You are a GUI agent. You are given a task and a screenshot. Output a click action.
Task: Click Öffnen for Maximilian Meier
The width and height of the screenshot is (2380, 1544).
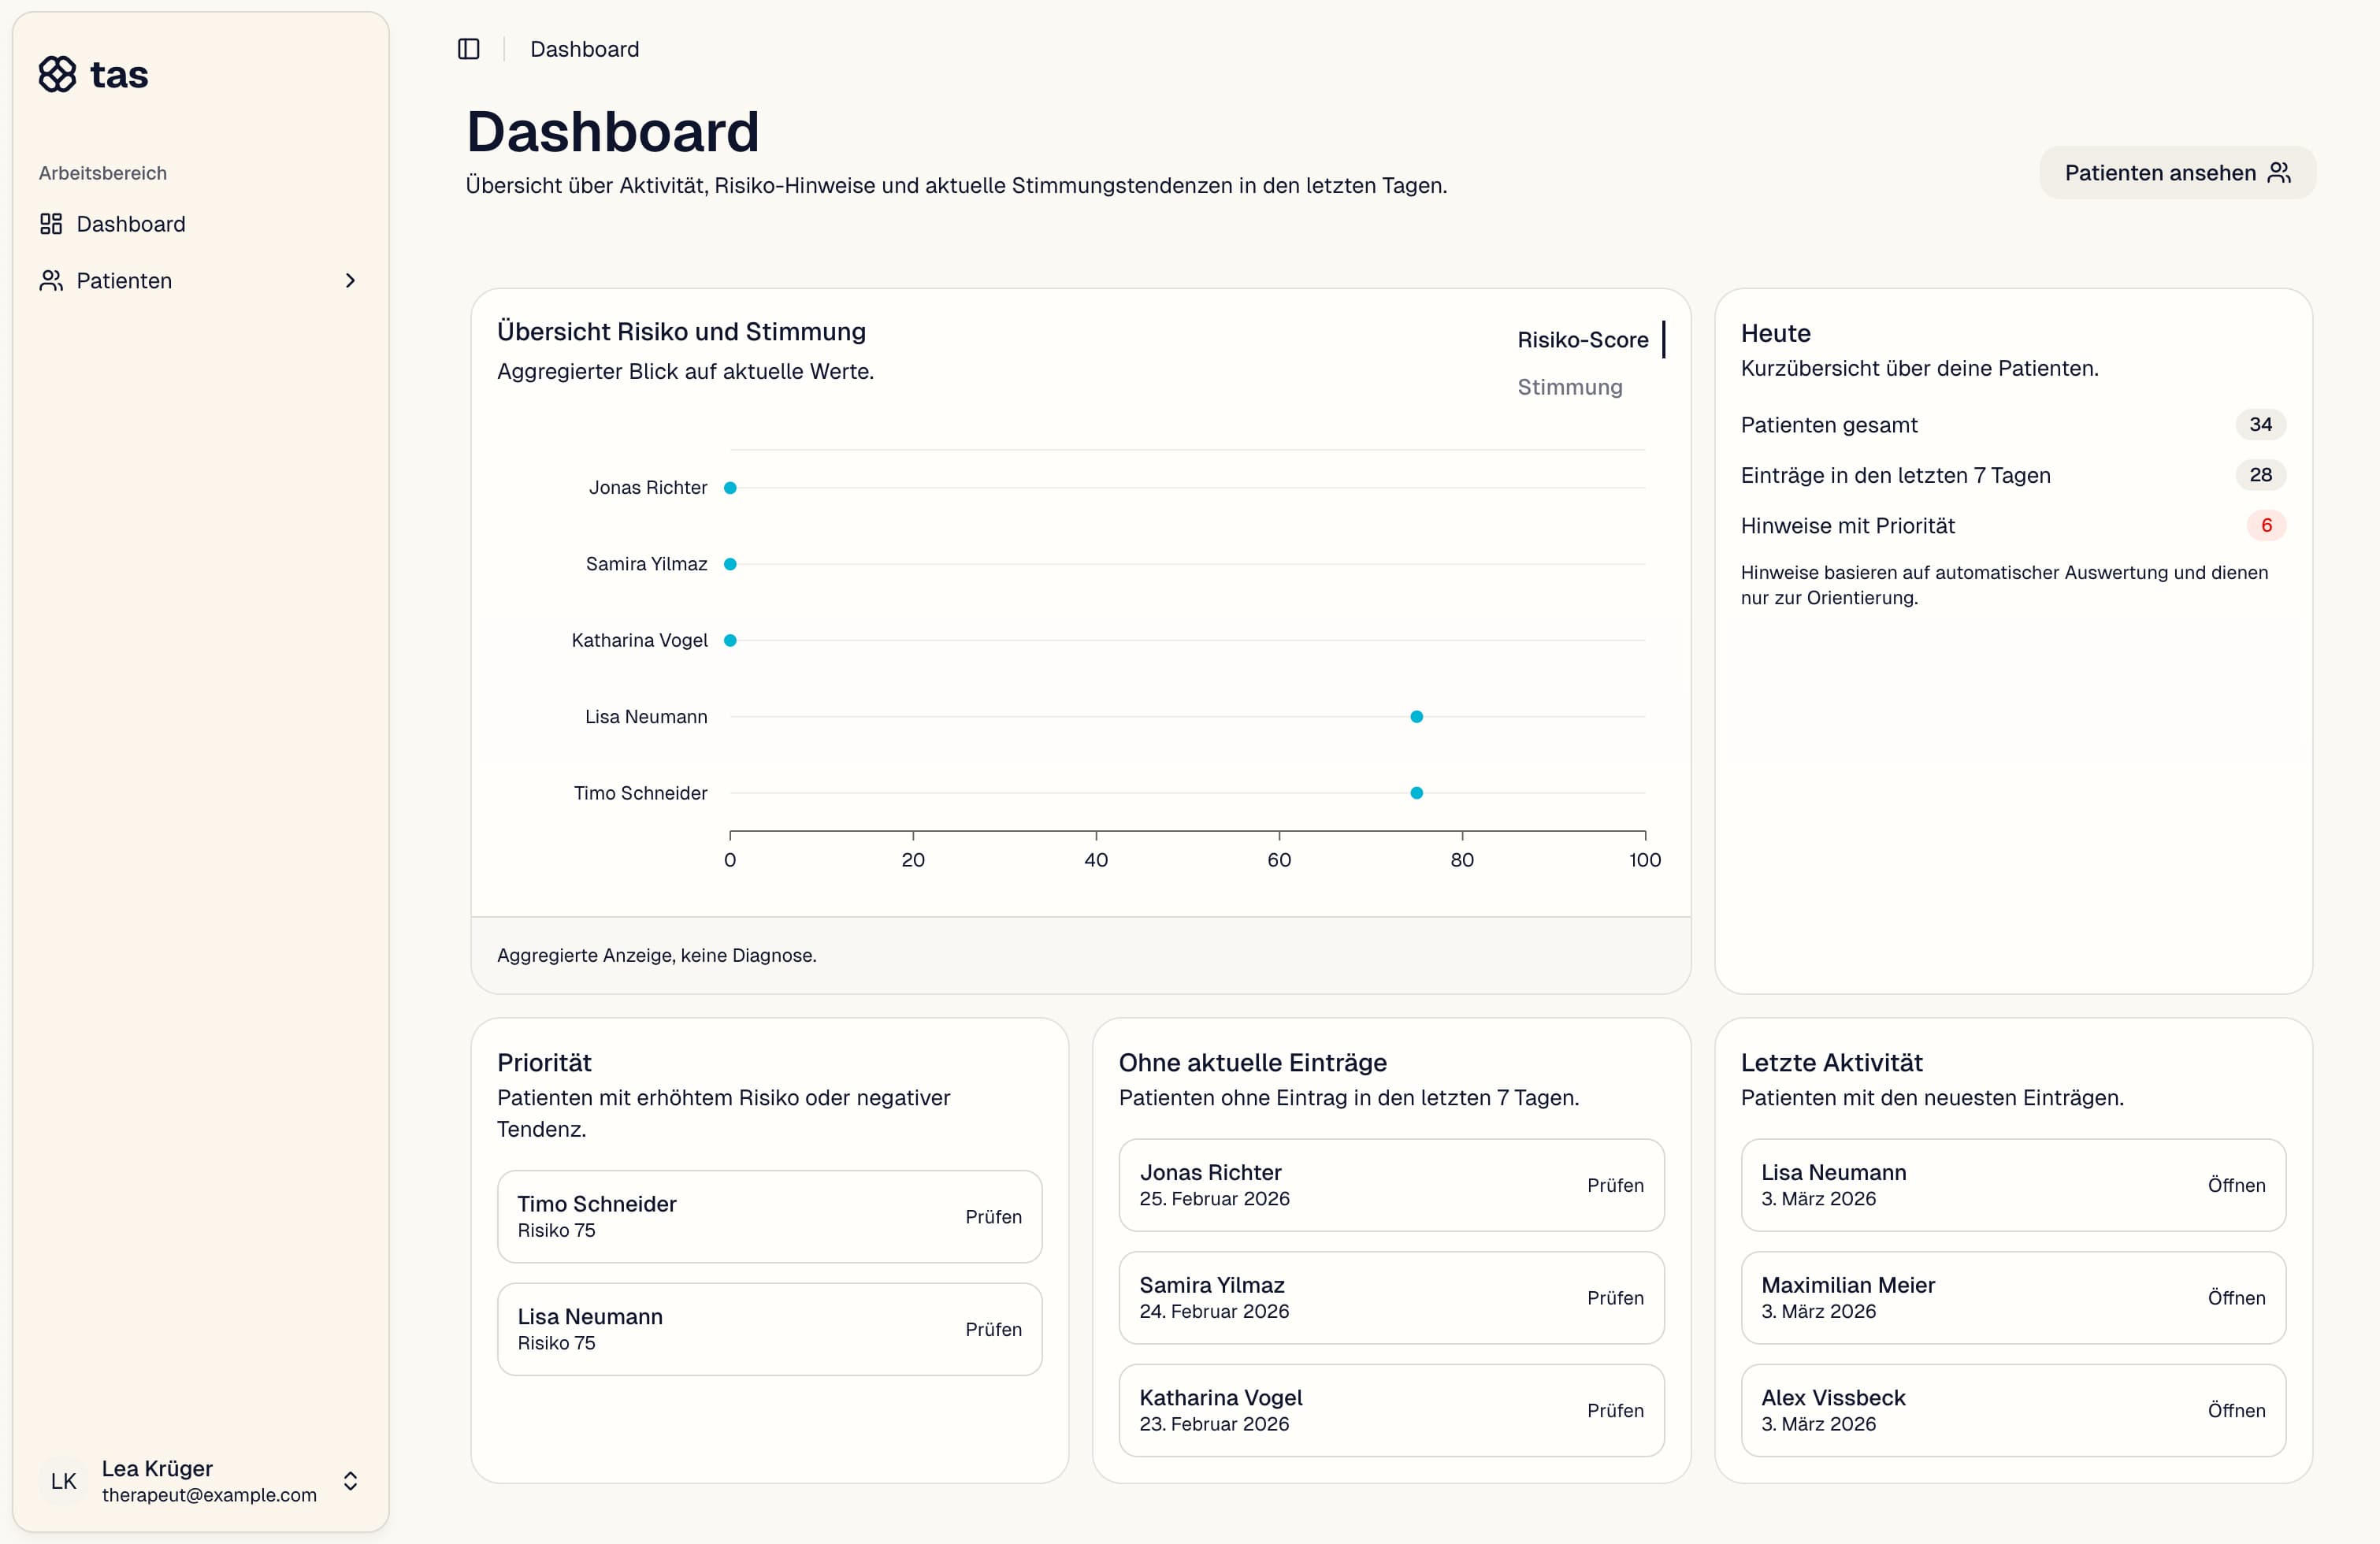point(2236,1298)
